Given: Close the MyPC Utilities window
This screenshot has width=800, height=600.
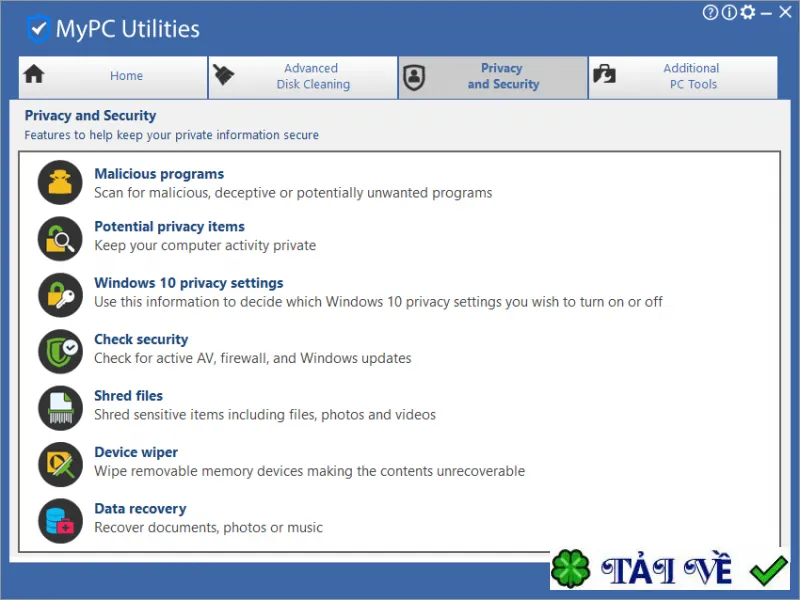Looking at the screenshot, I should (785, 12).
